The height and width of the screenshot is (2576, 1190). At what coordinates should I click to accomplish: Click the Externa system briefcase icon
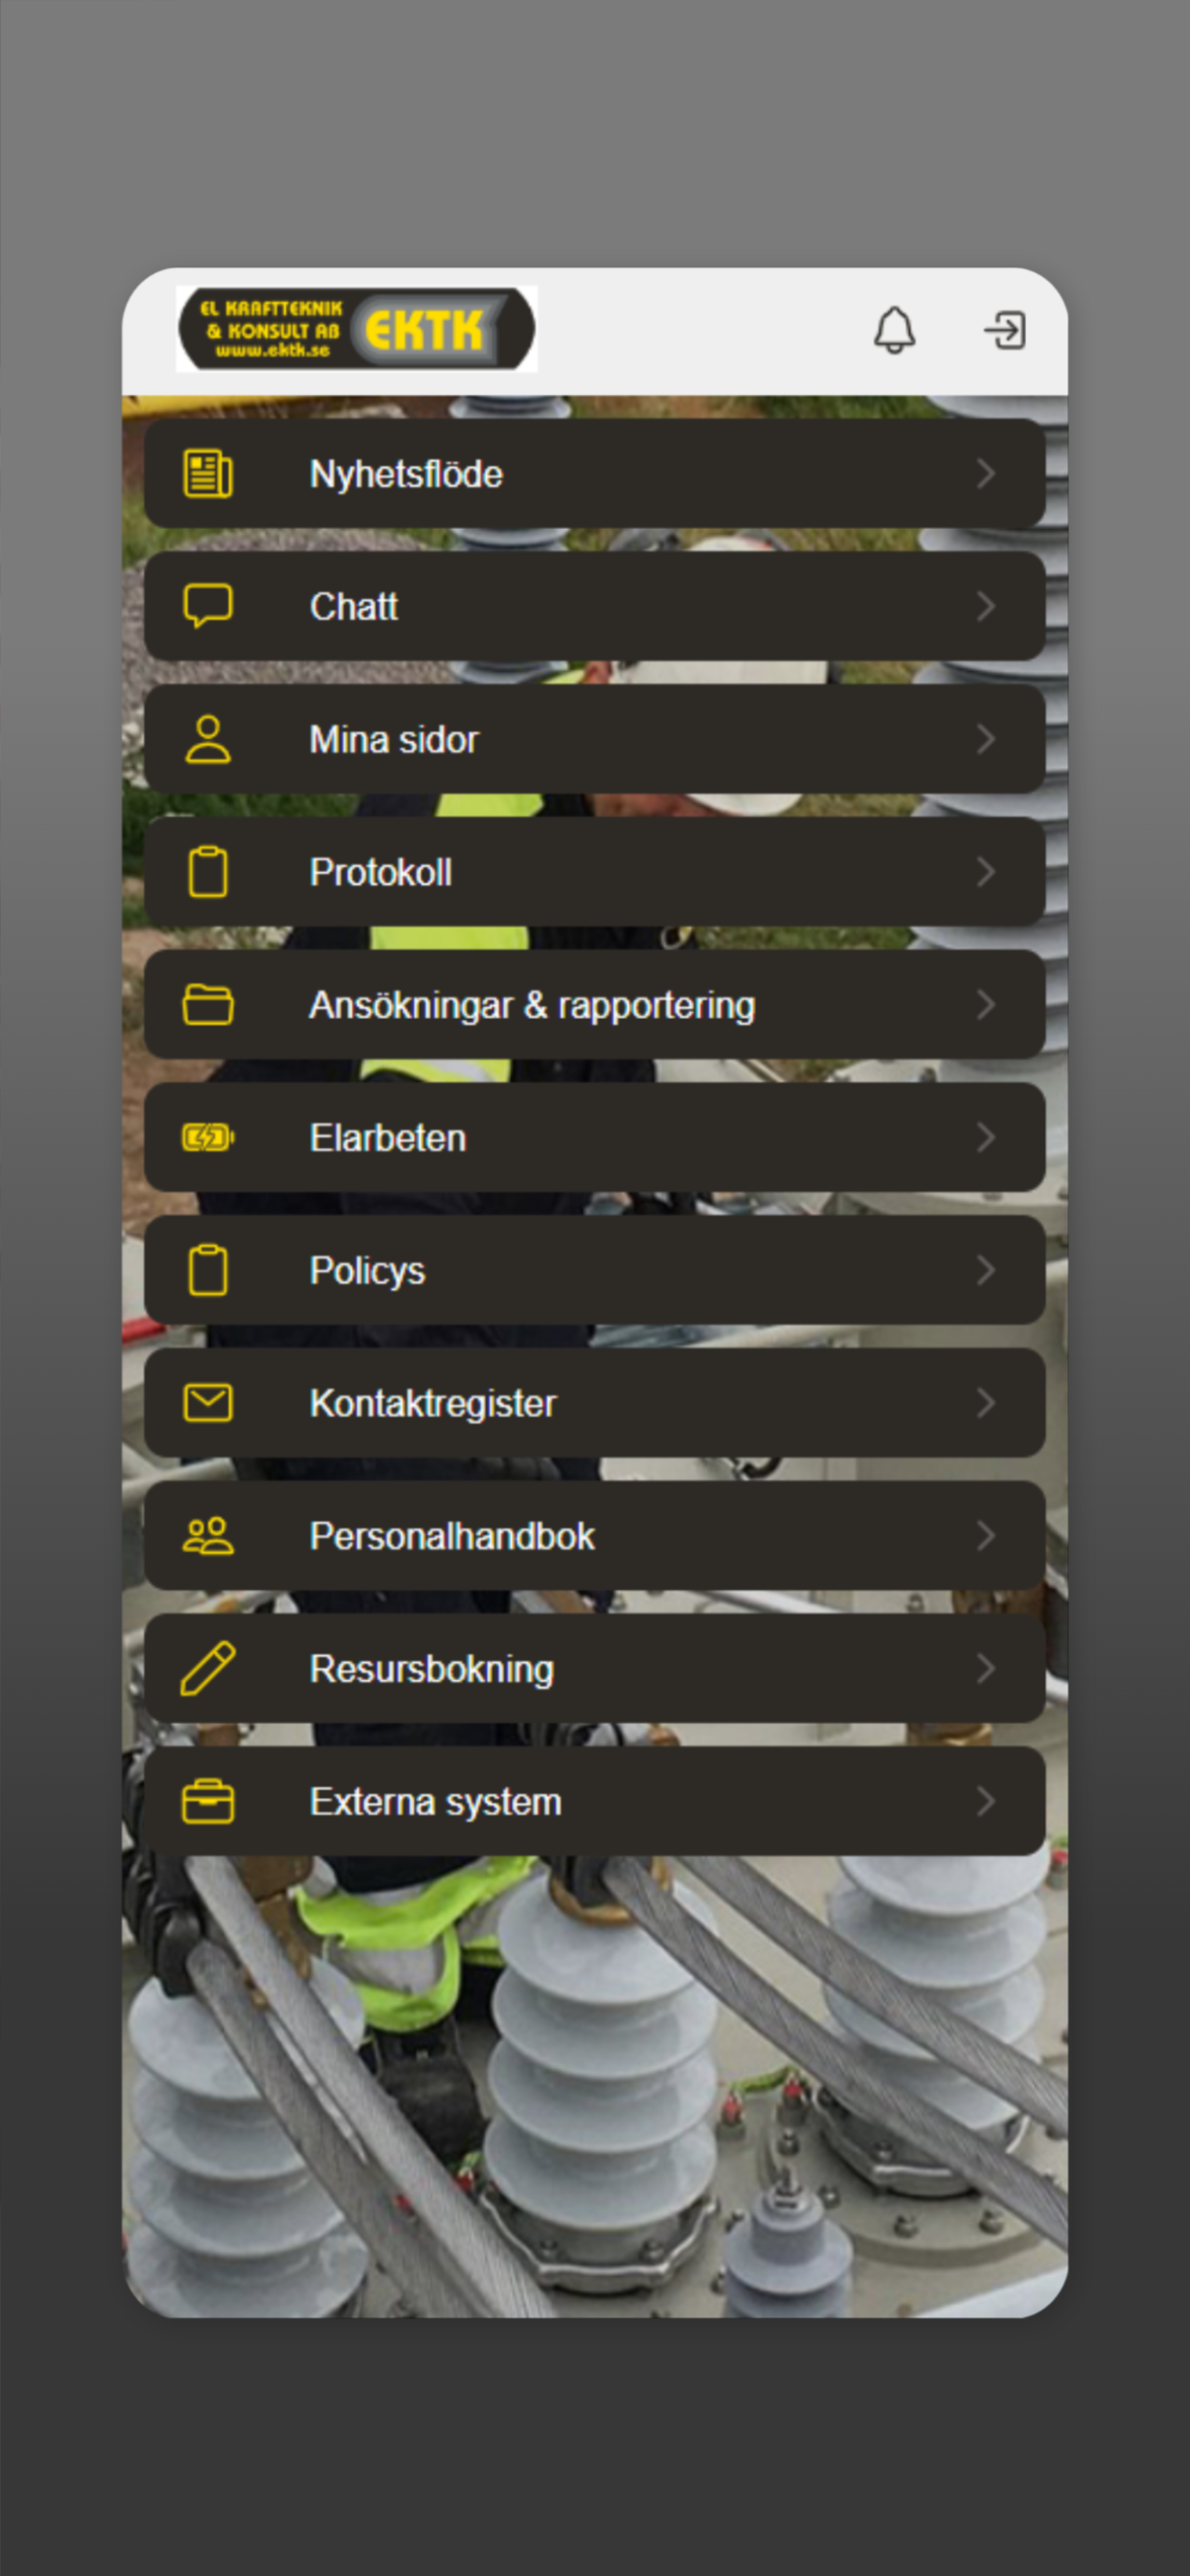[x=208, y=1801]
